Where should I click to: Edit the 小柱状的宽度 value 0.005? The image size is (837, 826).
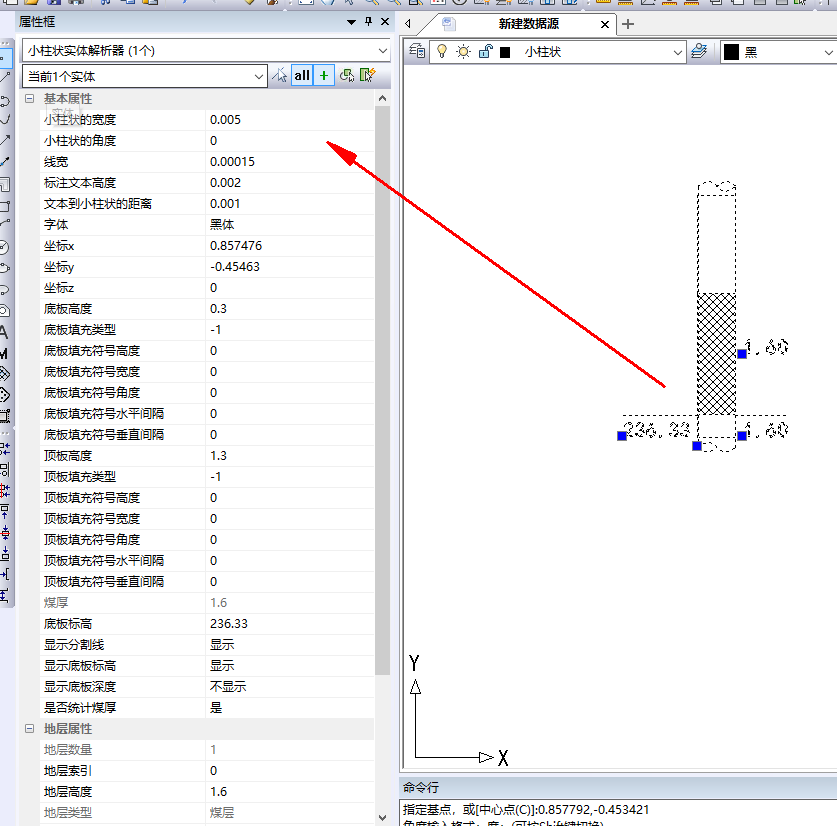click(x=290, y=120)
